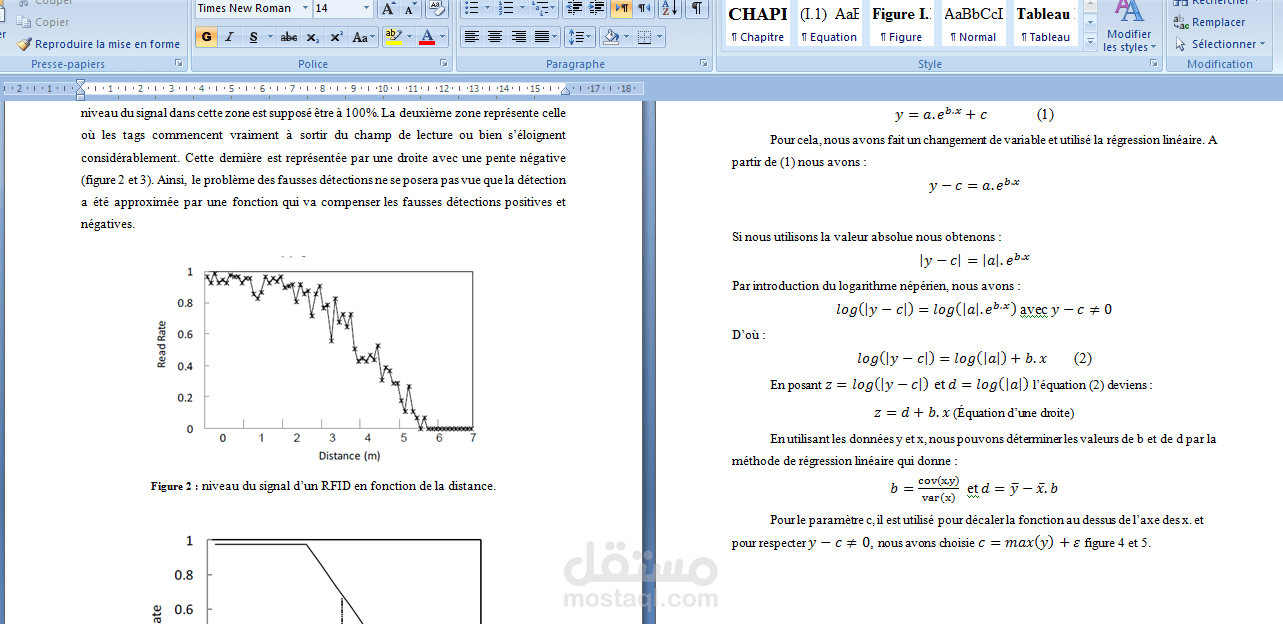Open Police dialog launcher
The width and height of the screenshot is (1283, 624).
(x=443, y=63)
